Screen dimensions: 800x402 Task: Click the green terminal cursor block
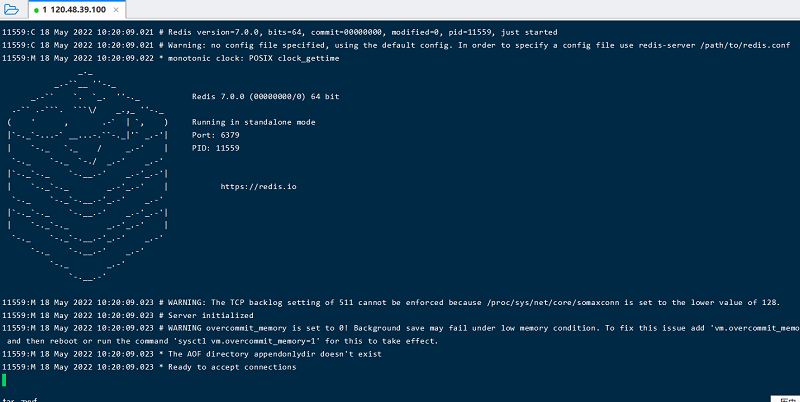pos(4,380)
